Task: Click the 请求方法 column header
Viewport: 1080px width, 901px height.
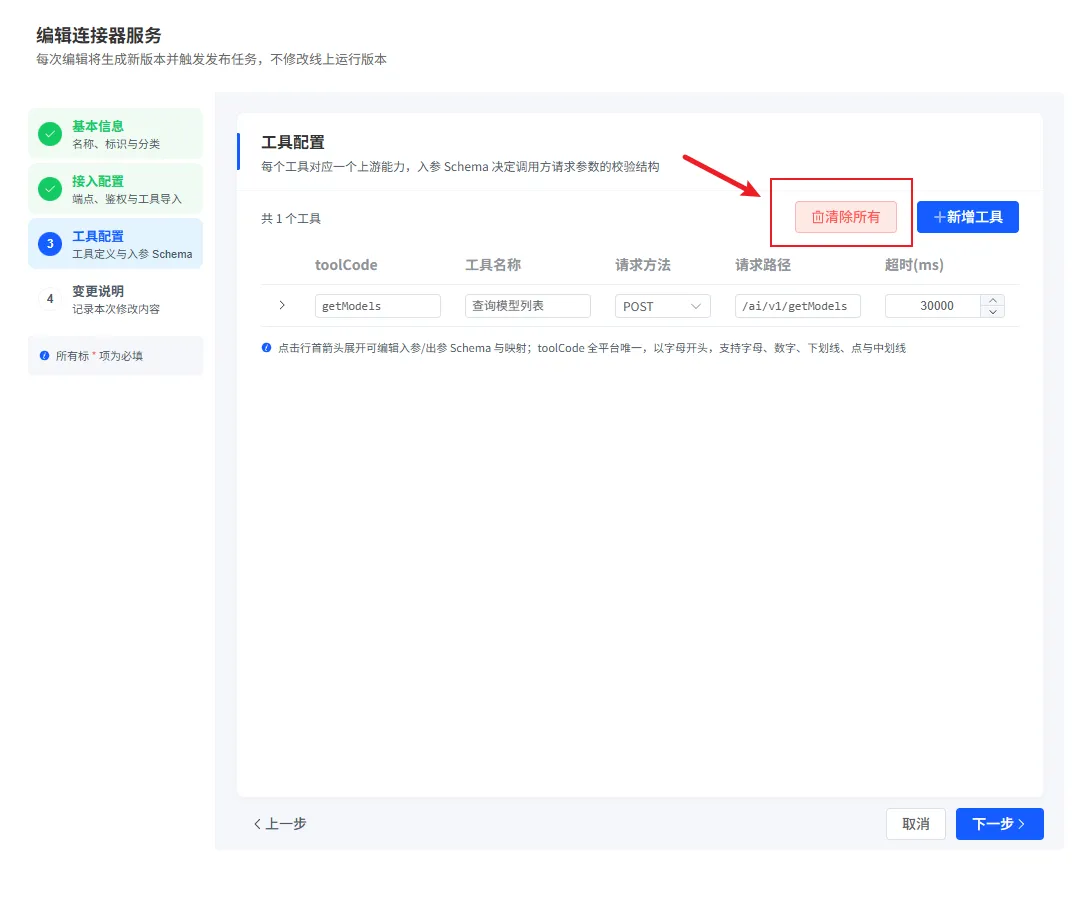Action: (643, 265)
